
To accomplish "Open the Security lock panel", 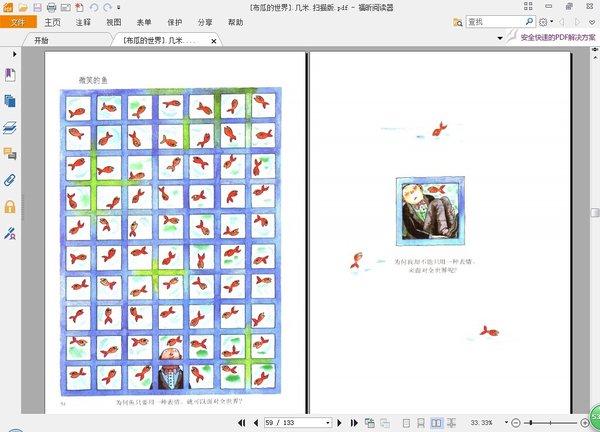I will 10,206.
